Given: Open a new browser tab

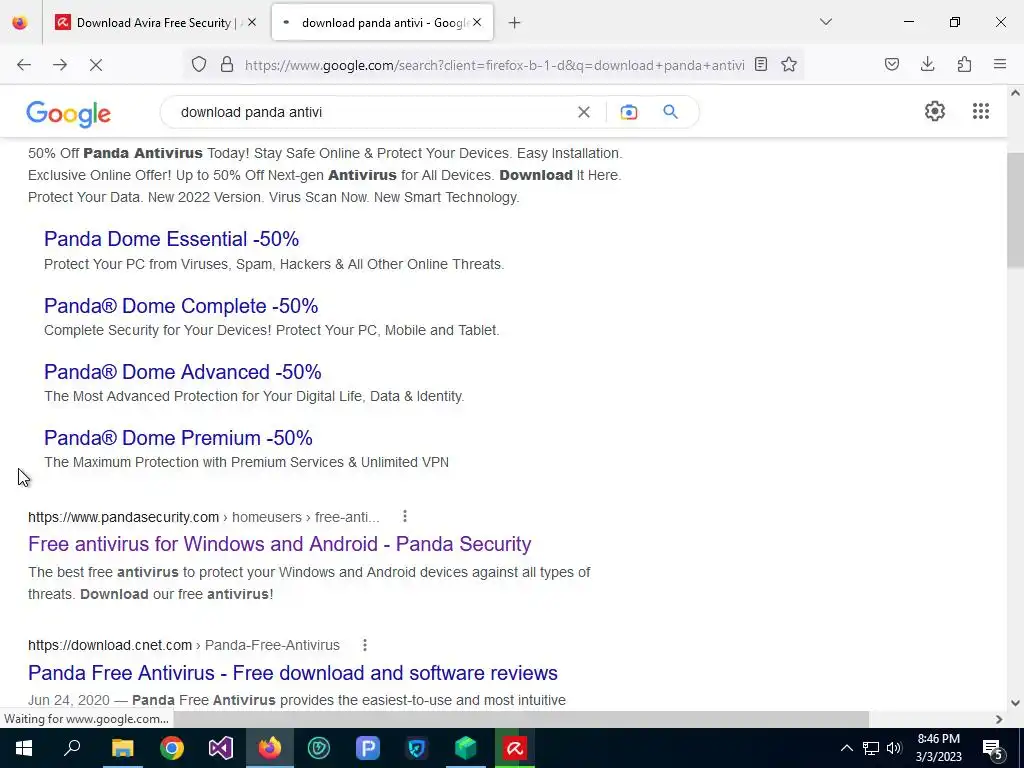Looking at the screenshot, I should point(515,23).
